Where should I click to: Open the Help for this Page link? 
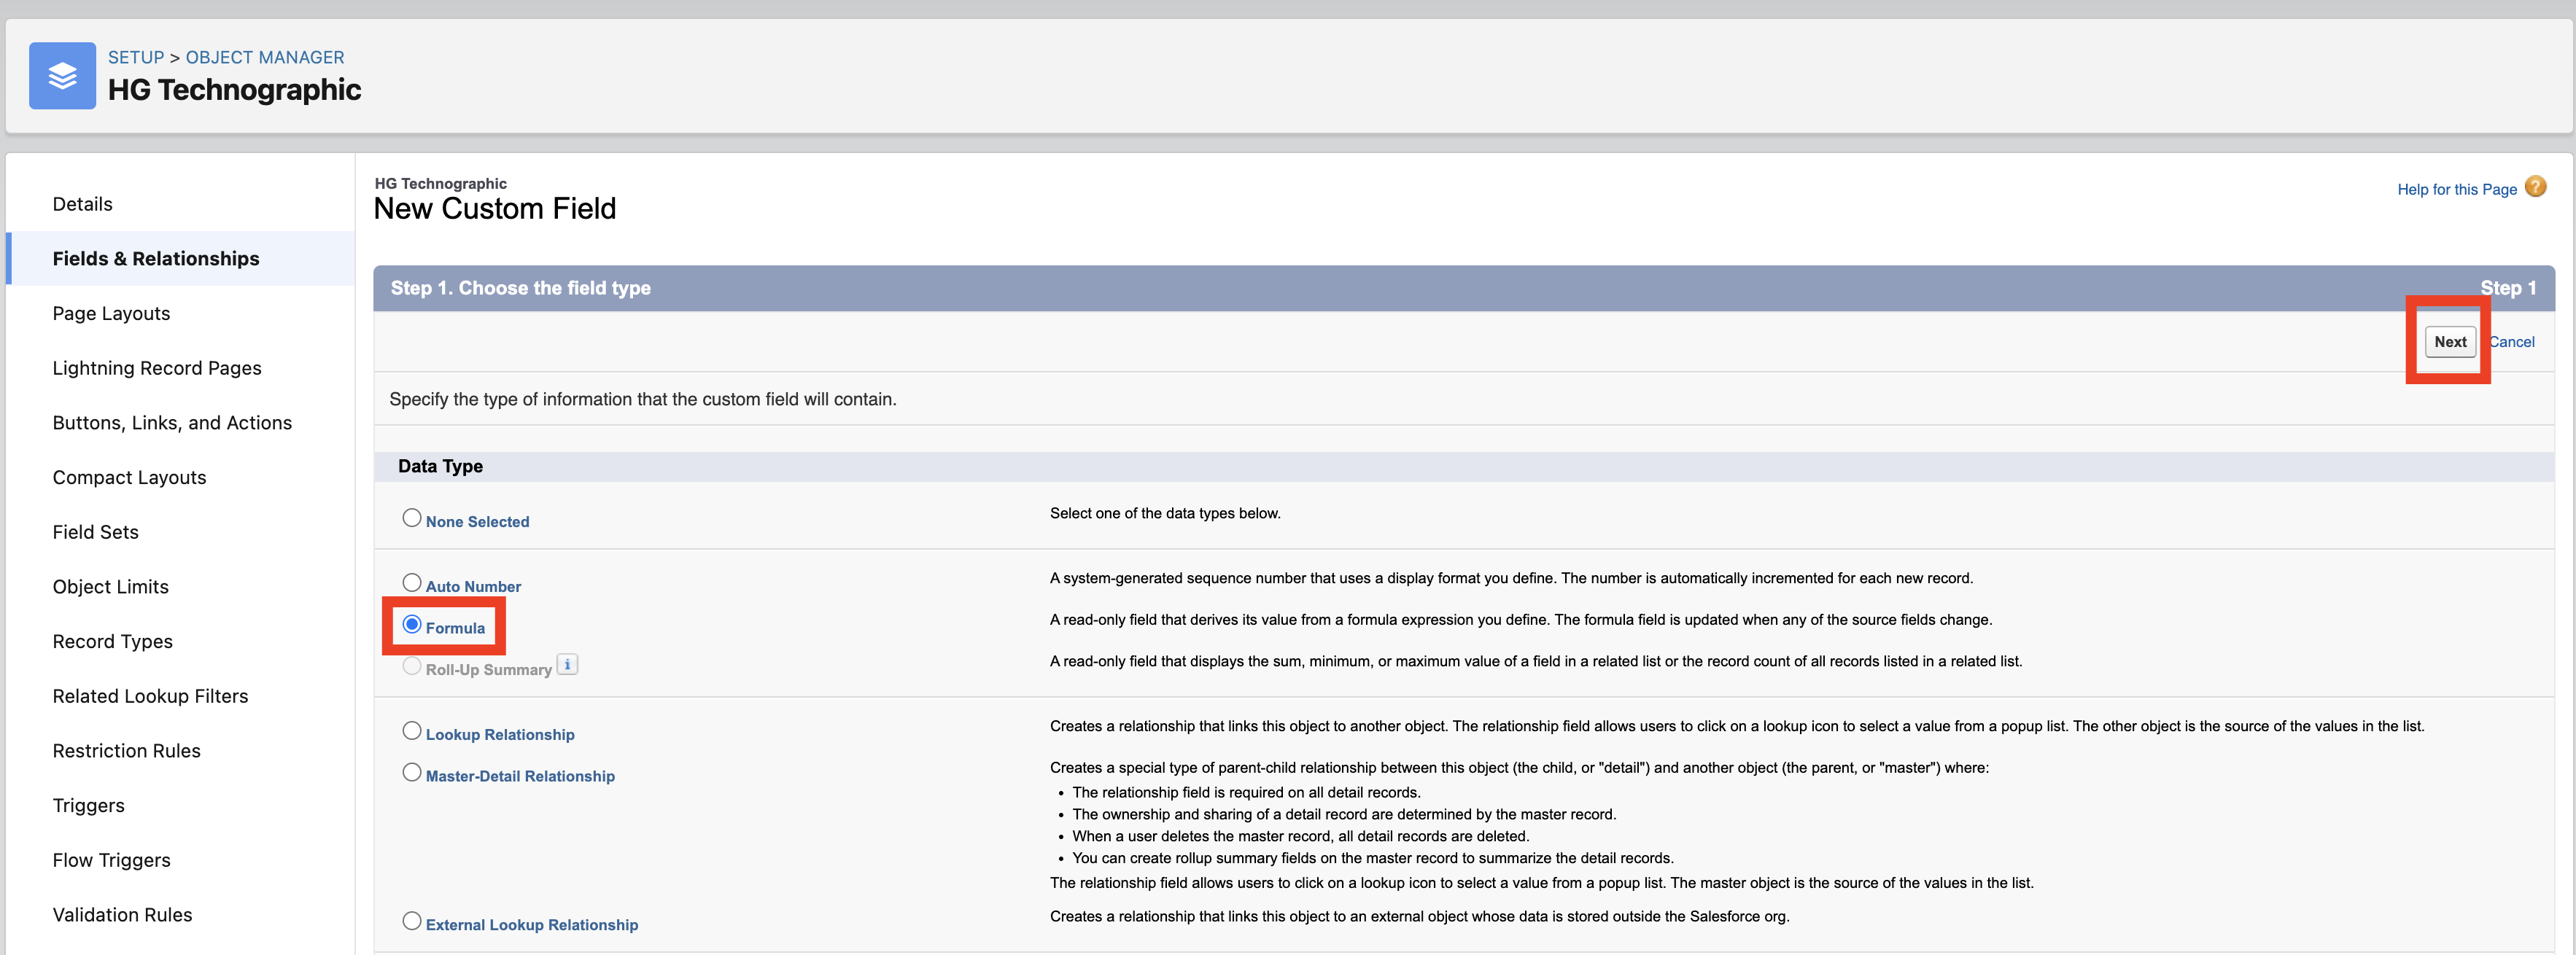[2457, 189]
